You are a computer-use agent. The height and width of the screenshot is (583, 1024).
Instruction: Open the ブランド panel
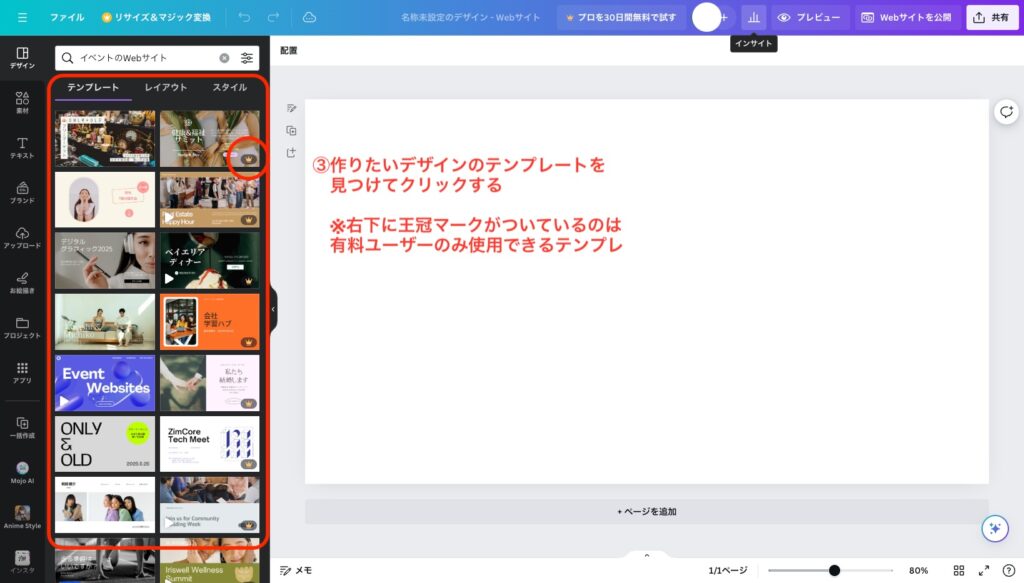22,193
